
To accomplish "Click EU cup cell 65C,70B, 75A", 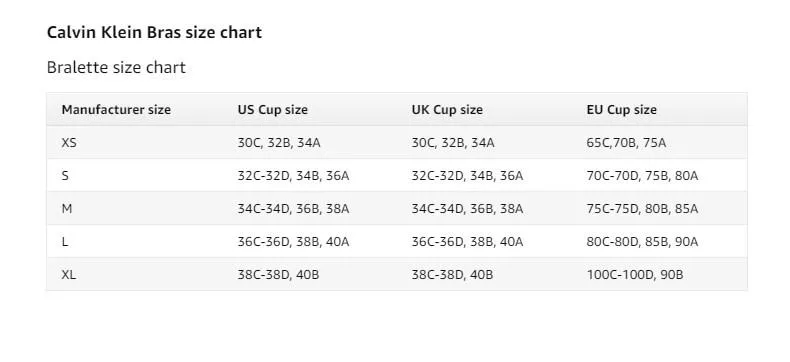I will pos(626,143).
